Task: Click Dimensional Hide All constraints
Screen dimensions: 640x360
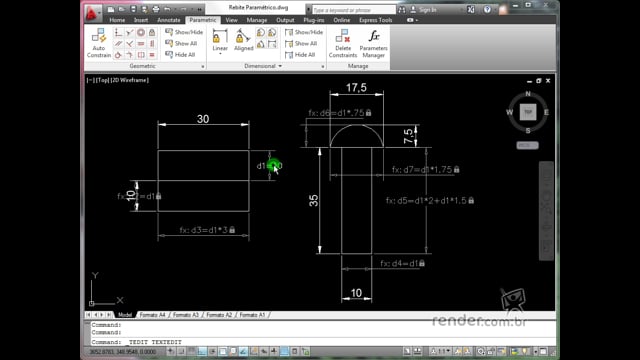Action: pos(300,55)
